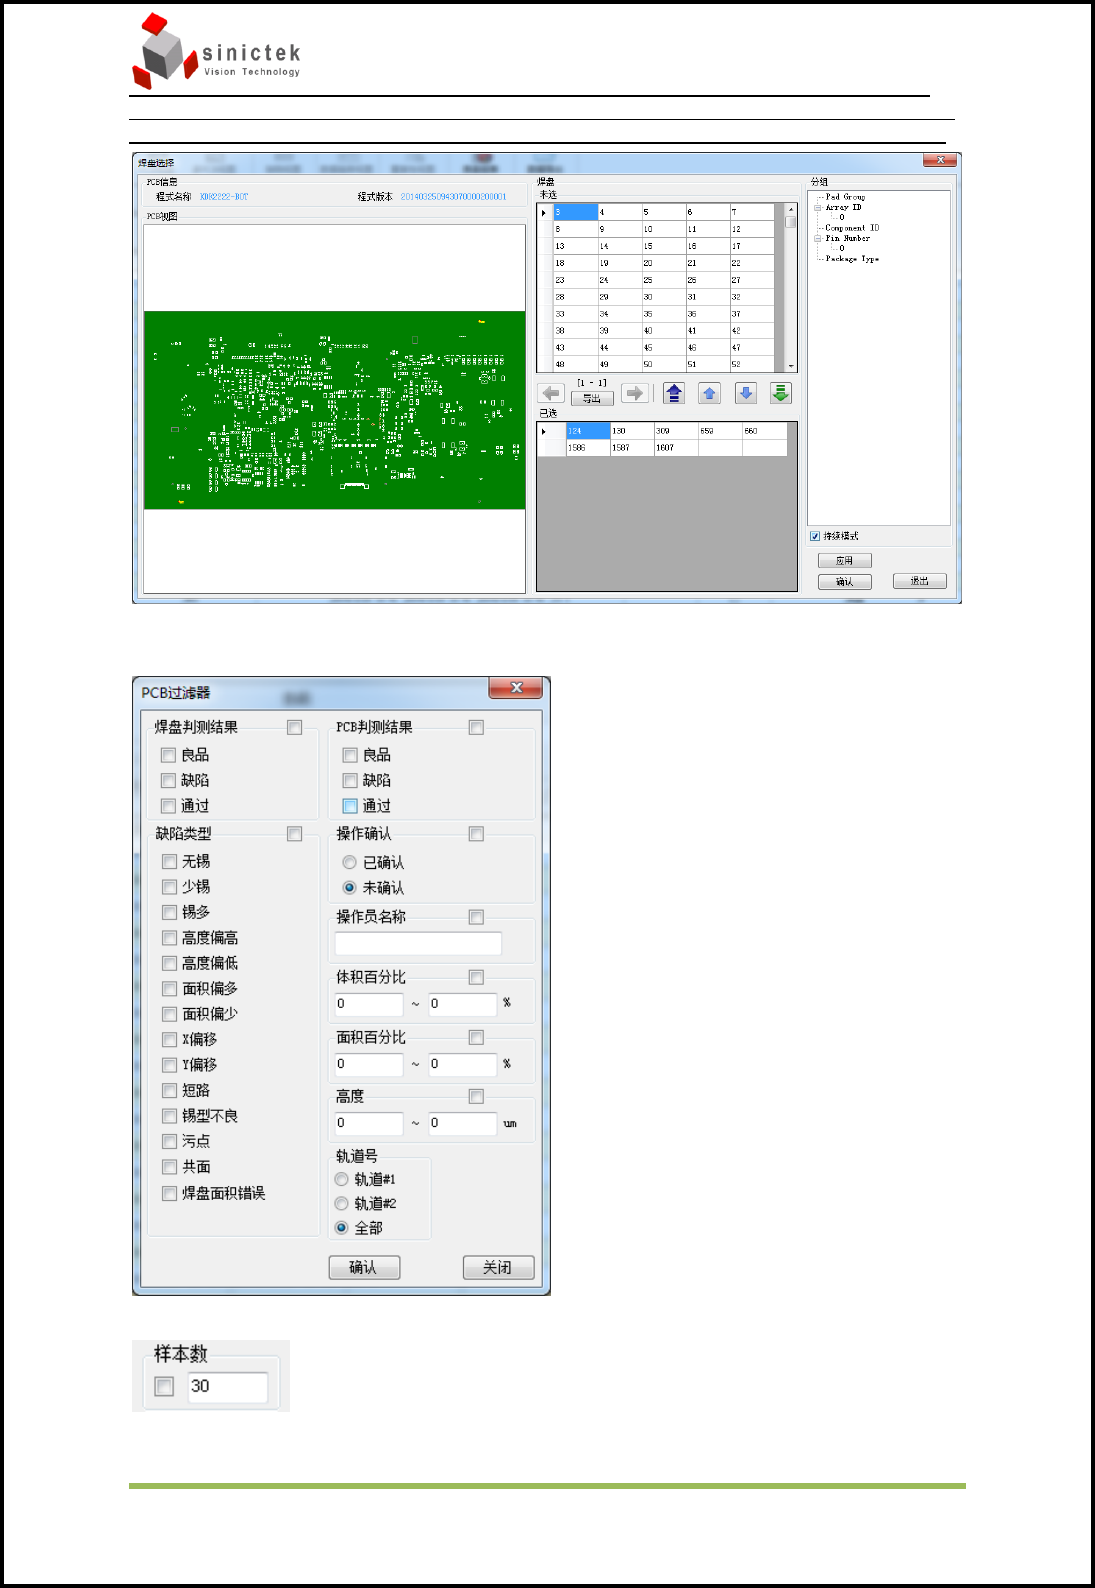The image size is (1095, 1588).
Task: Check the 短路 defect type
Action: tap(169, 1091)
